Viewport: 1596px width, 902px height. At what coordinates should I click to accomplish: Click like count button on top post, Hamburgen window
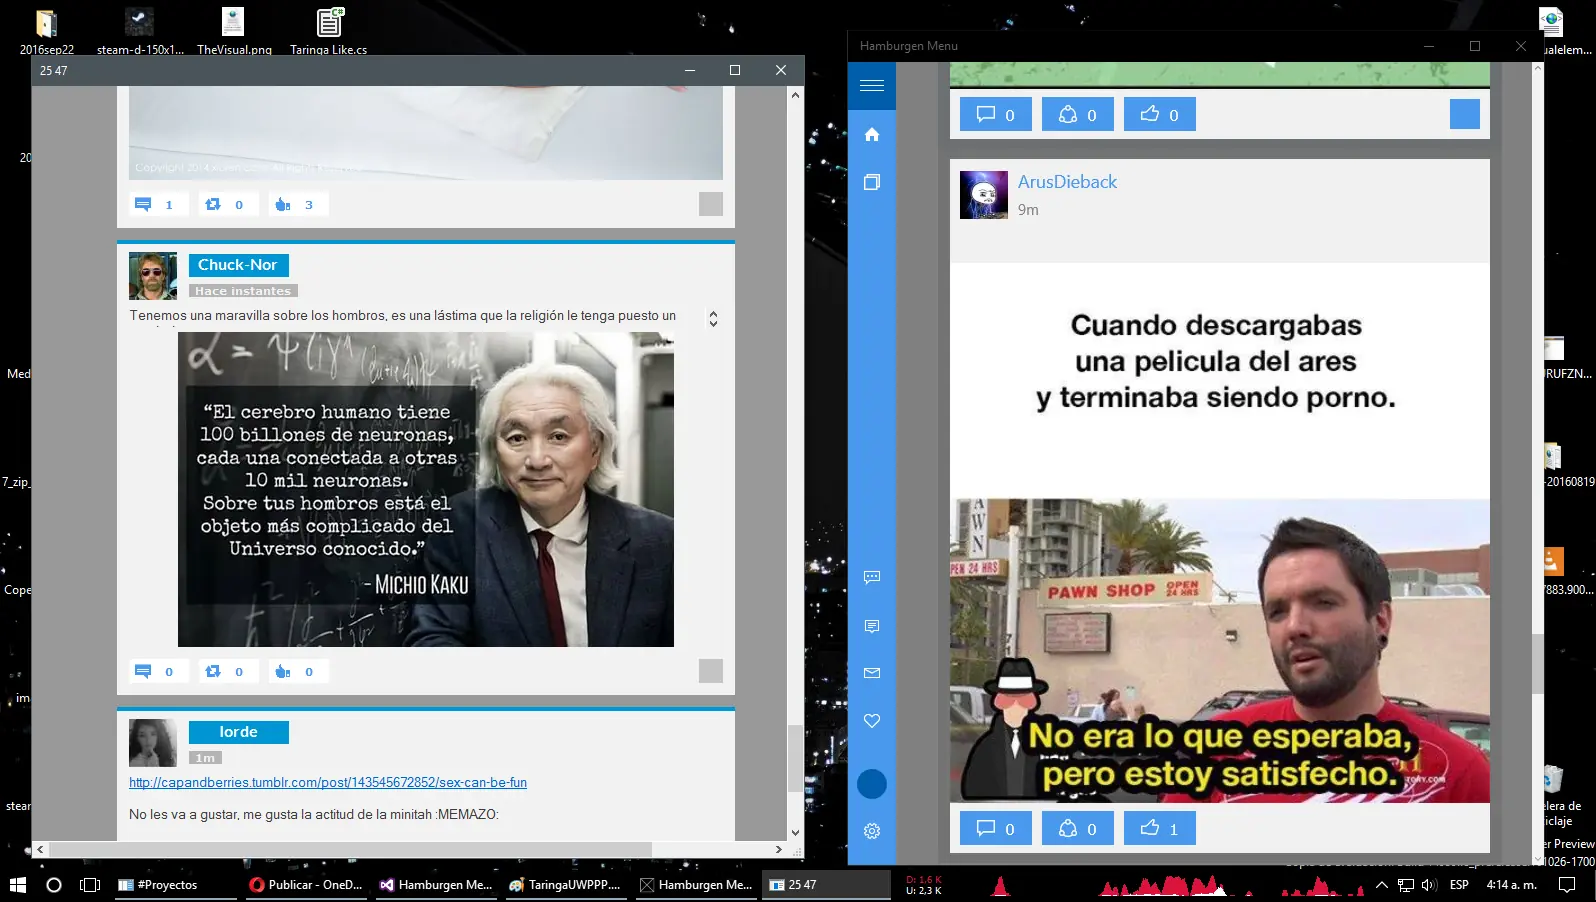[1160, 114]
